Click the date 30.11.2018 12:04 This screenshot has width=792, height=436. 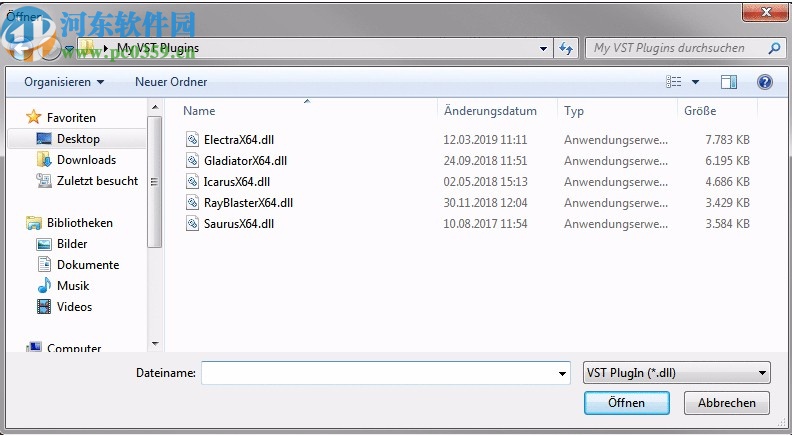[485, 203]
